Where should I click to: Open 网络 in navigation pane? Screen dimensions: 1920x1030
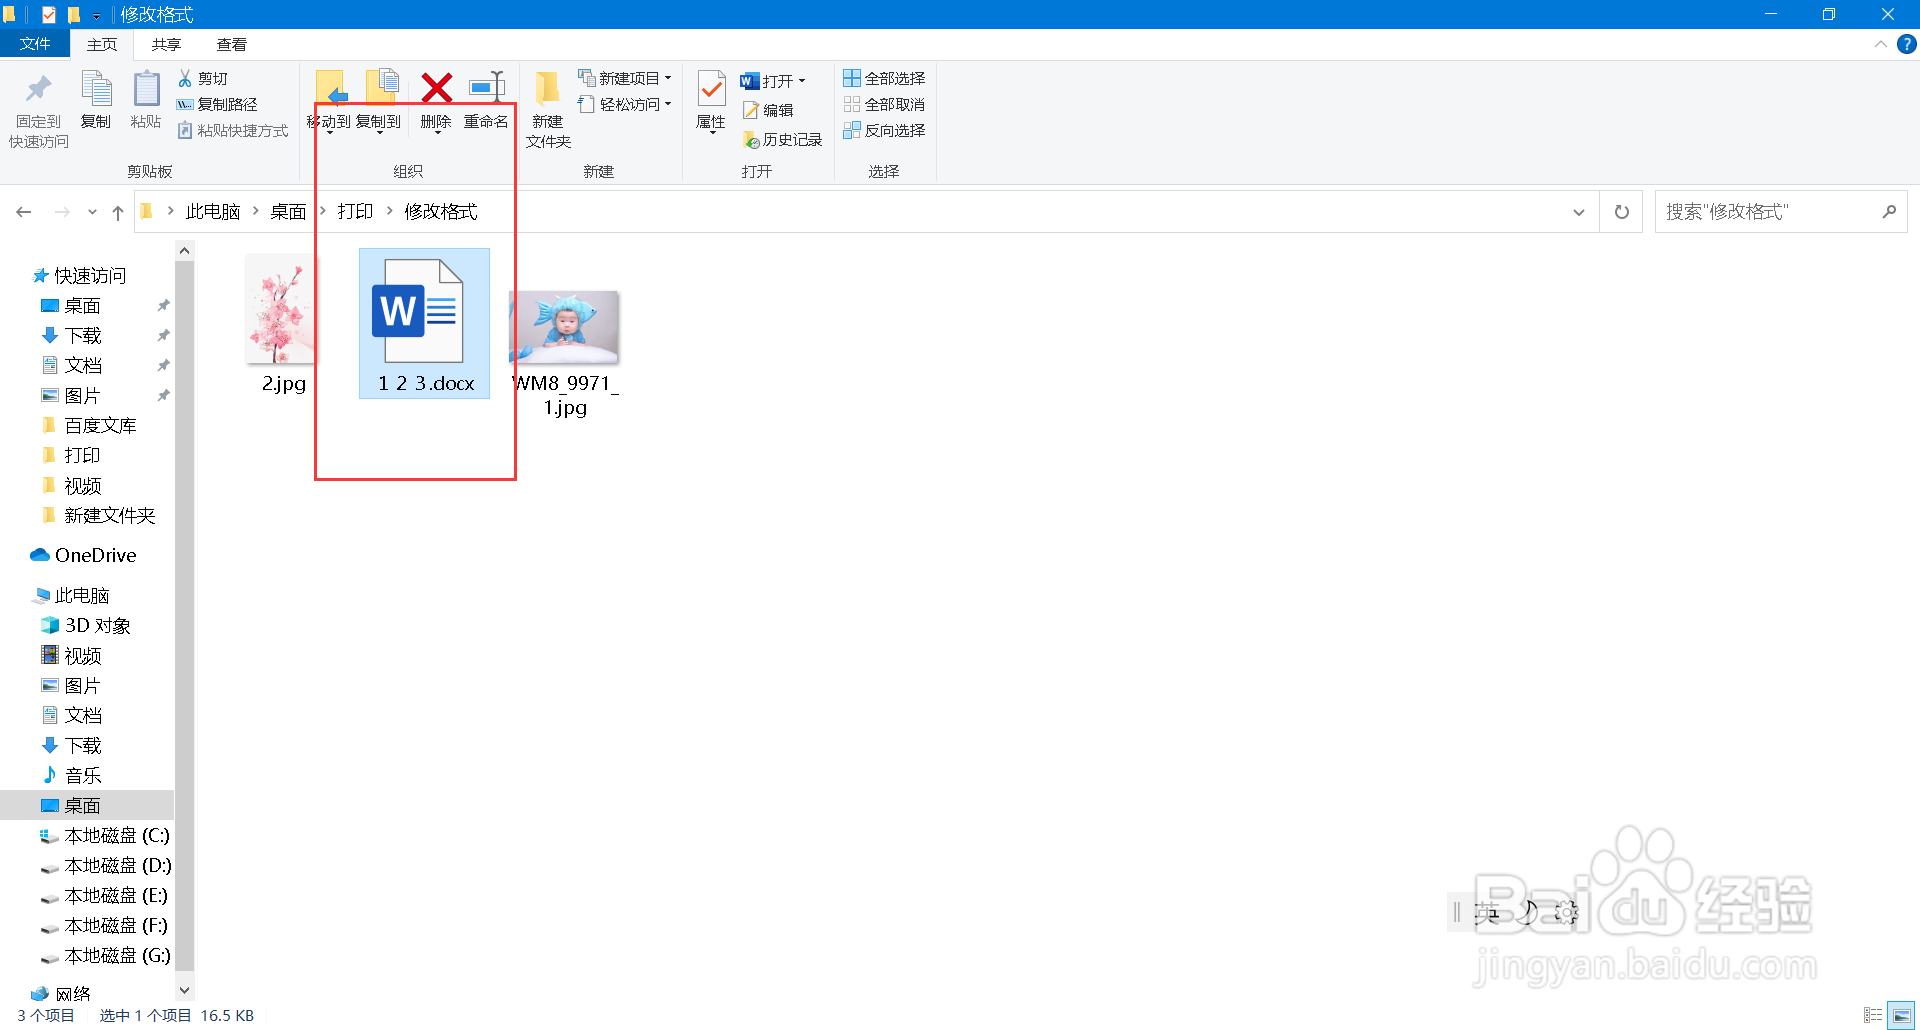point(73,993)
